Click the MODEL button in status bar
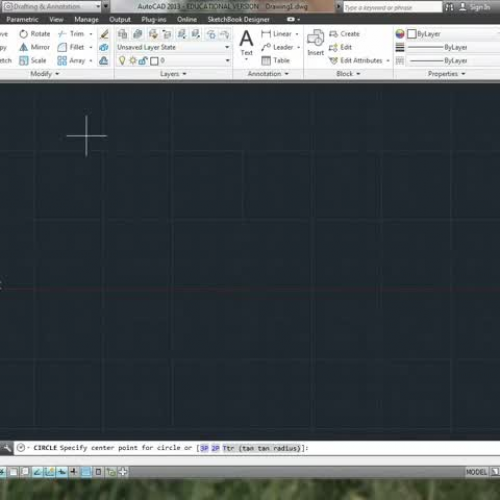 [476, 472]
